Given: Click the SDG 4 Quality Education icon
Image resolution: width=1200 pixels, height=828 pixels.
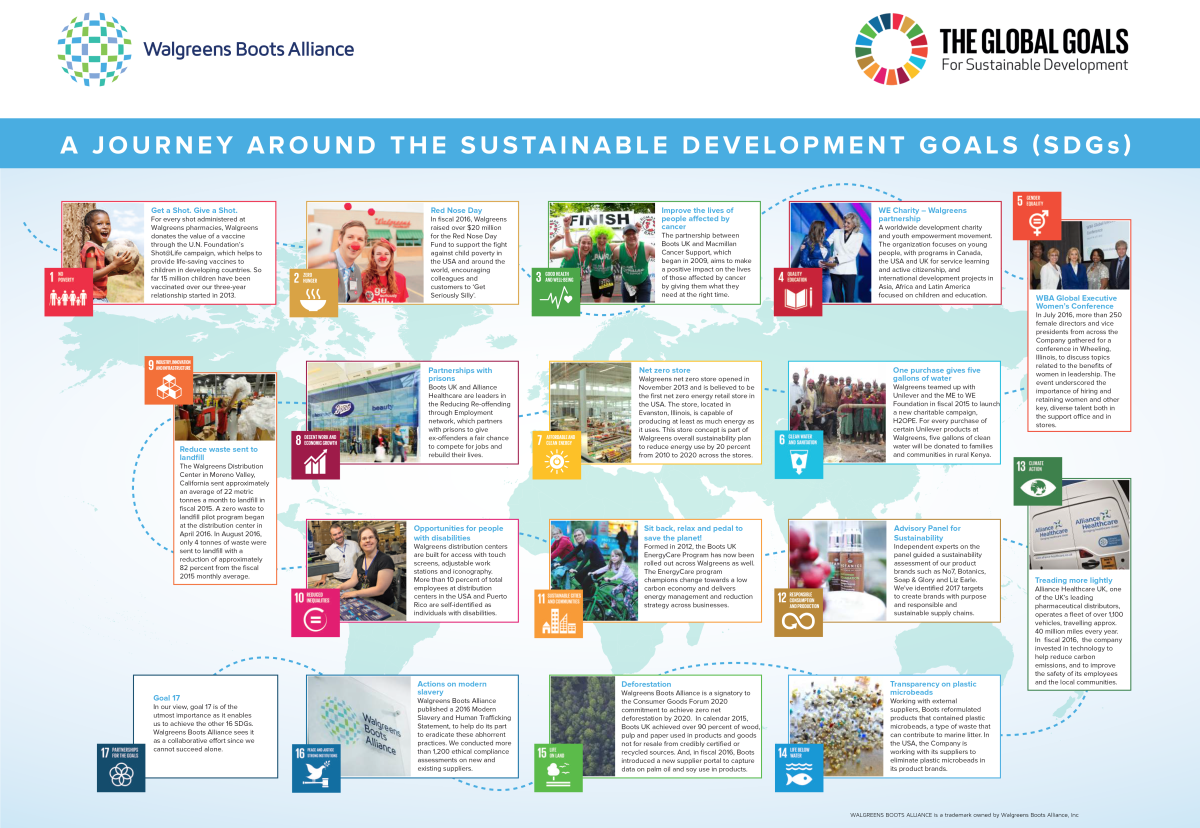Looking at the screenshot, I should tap(799, 291).
